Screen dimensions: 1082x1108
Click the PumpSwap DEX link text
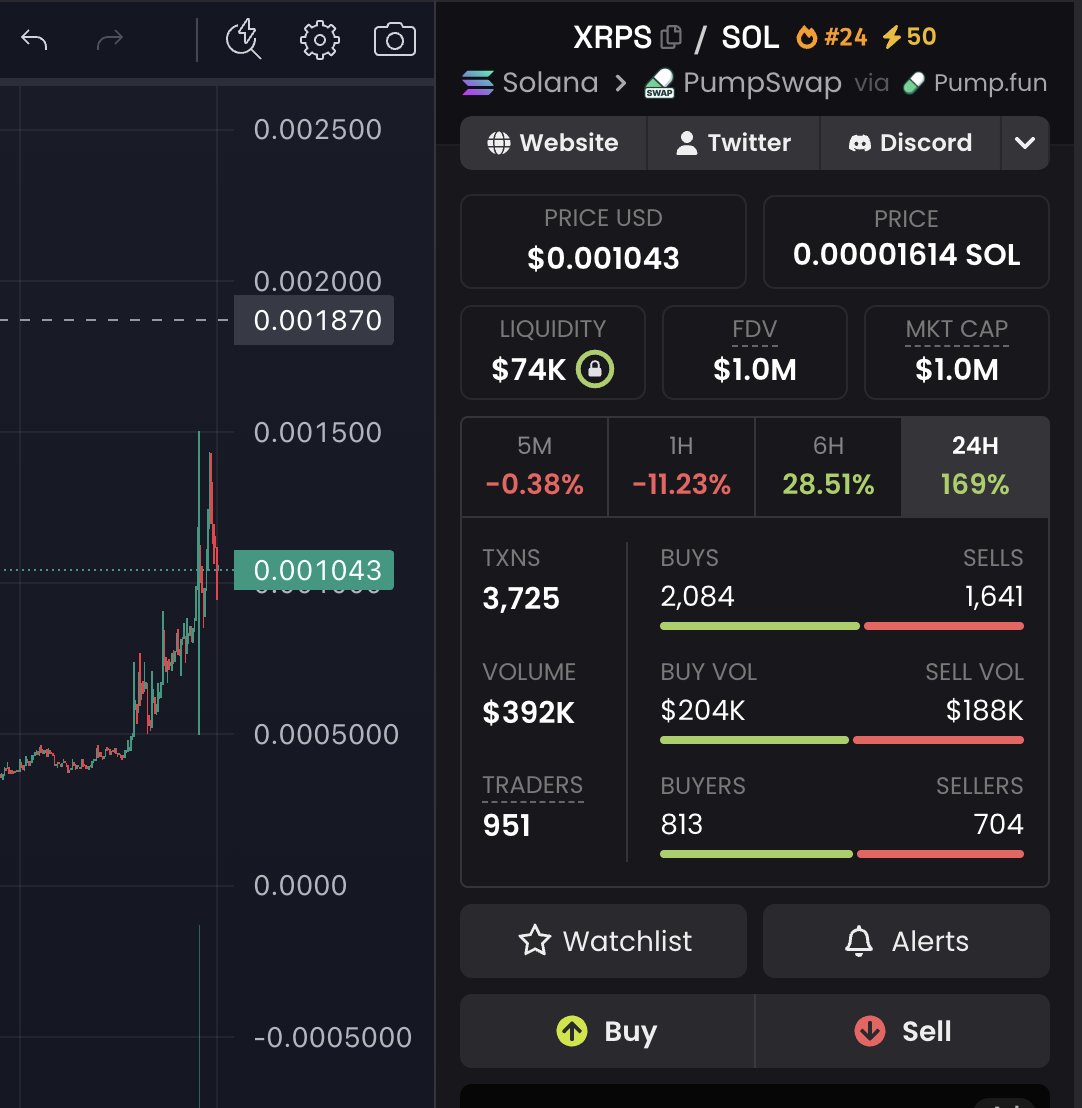point(763,83)
